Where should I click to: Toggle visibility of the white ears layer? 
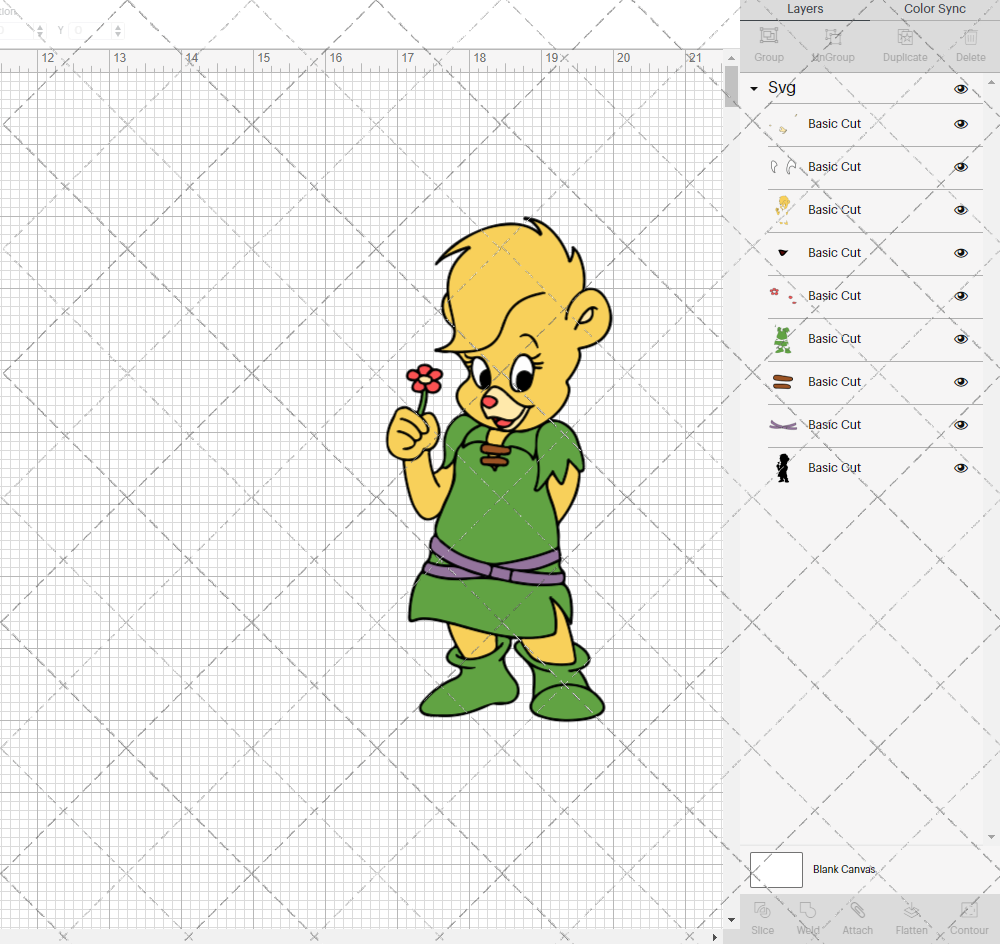coord(961,167)
